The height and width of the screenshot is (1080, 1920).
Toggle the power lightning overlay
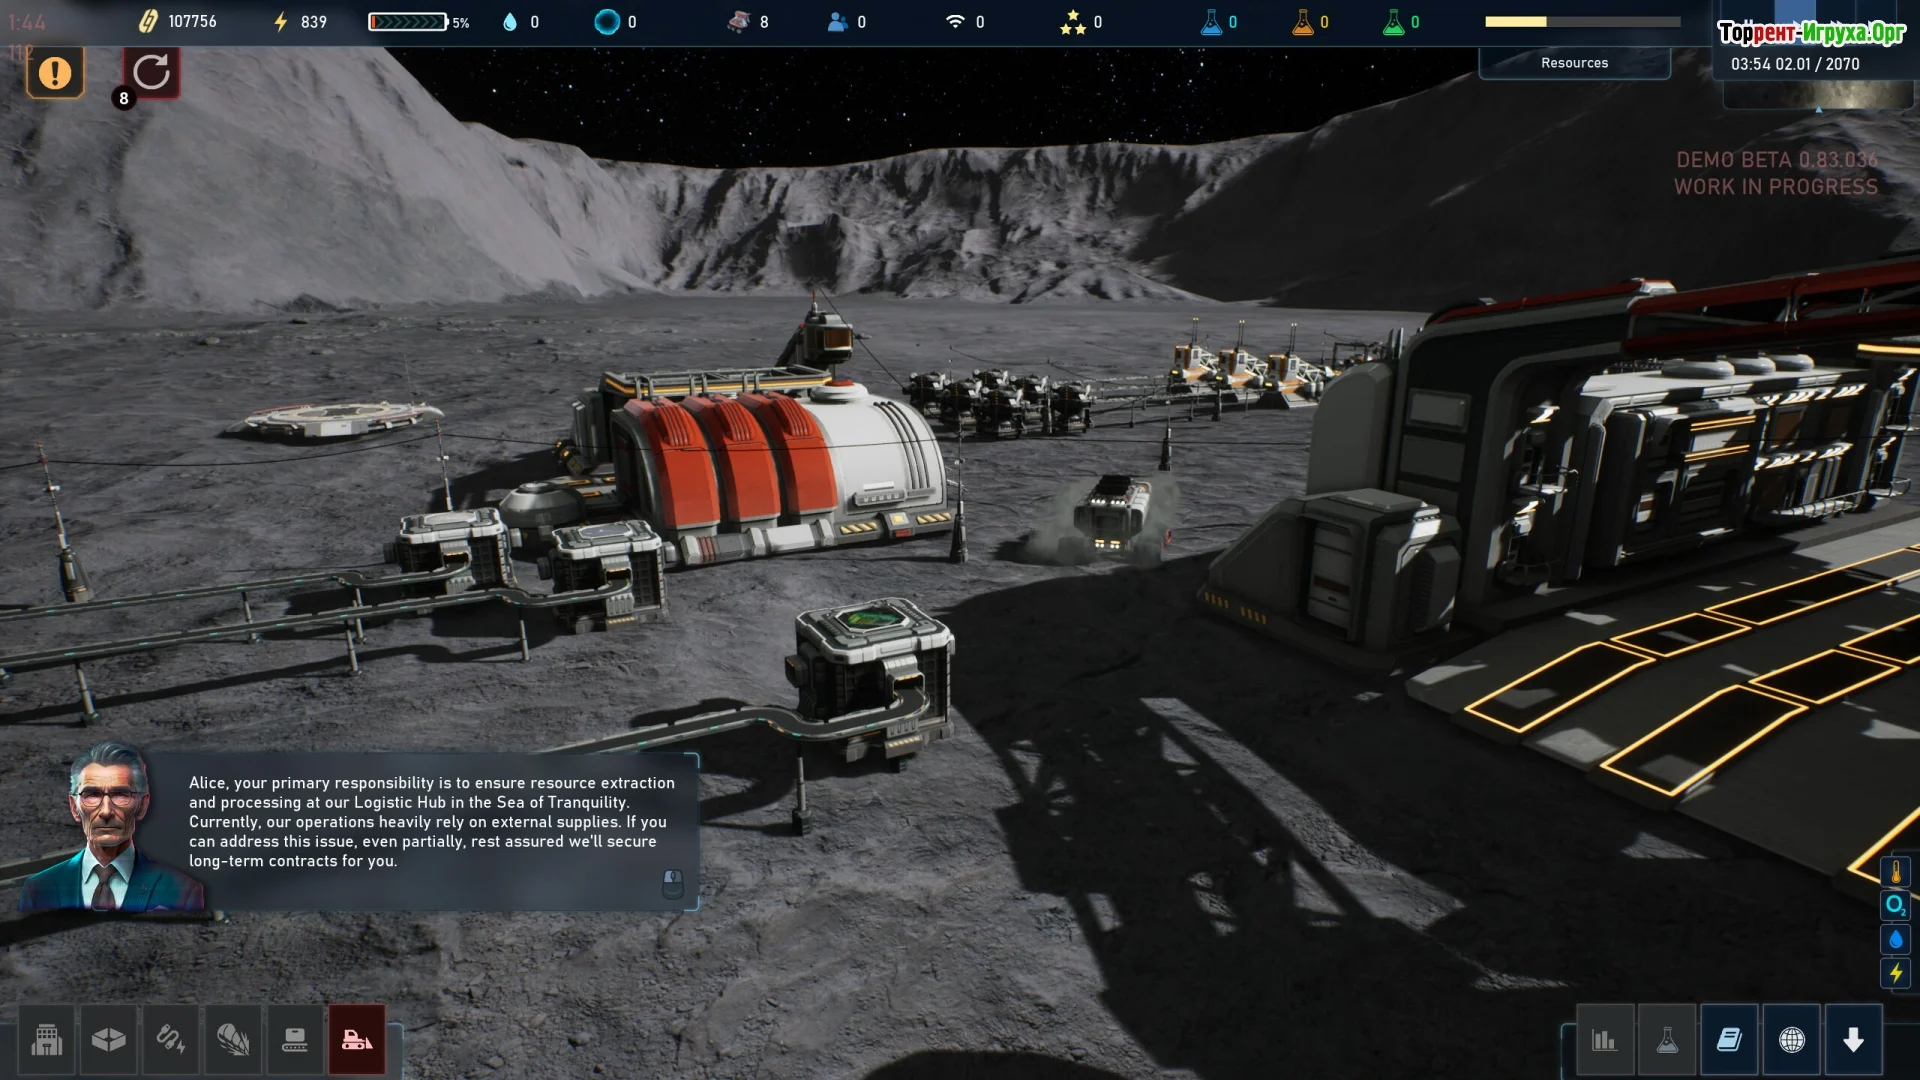click(x=1895, y=973)
